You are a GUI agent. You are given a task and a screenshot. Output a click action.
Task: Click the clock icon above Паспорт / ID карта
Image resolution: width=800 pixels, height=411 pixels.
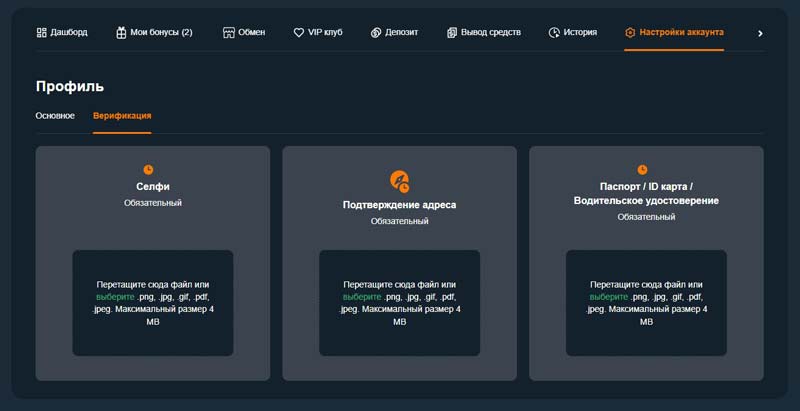(642, 170)
